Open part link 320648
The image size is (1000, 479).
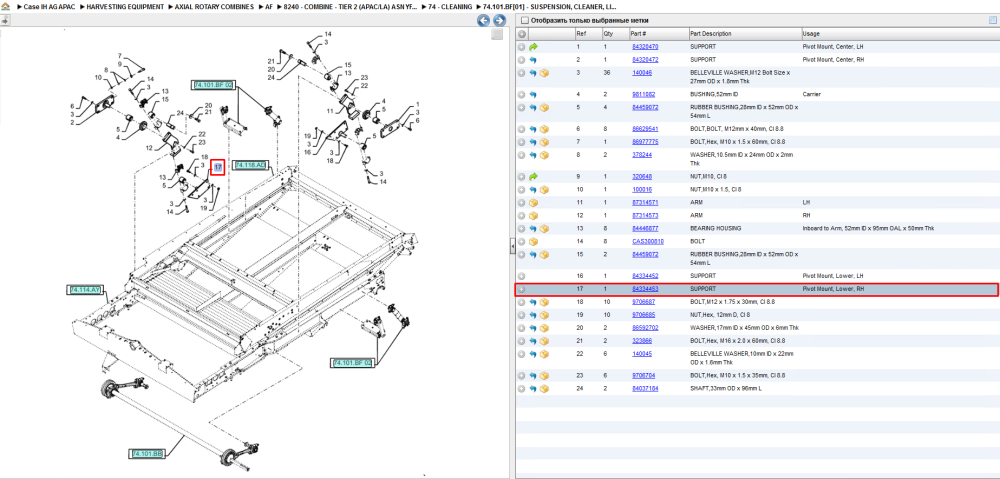tap(642, 176)
